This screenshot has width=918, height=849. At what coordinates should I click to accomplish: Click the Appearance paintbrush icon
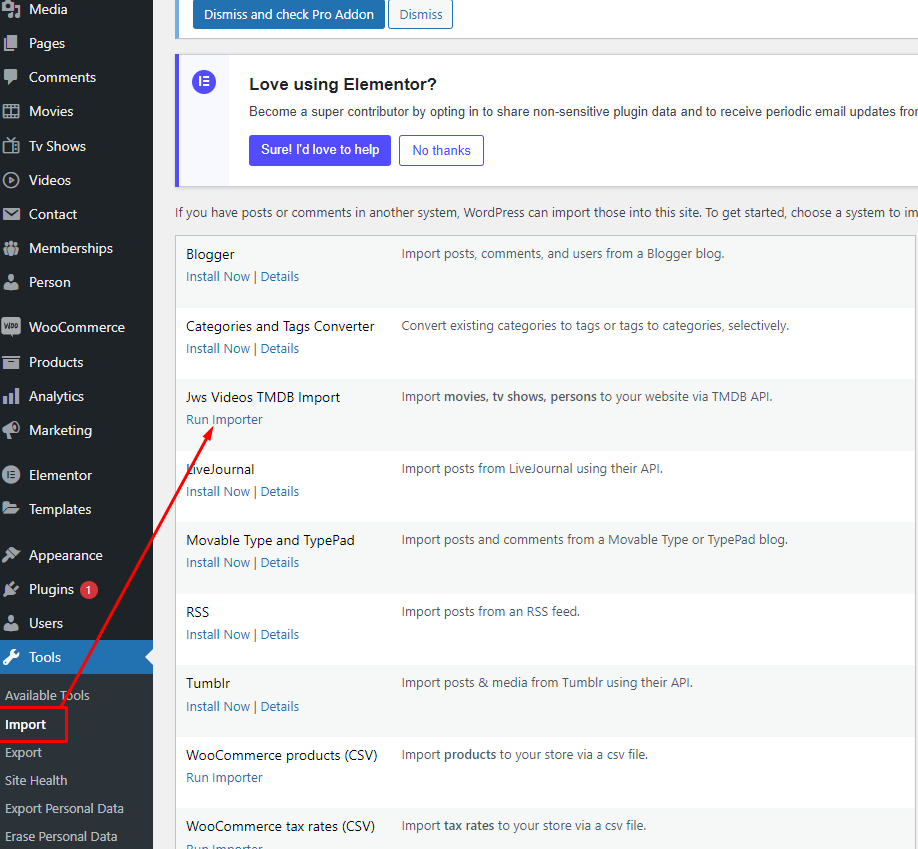tap(11, 554)
